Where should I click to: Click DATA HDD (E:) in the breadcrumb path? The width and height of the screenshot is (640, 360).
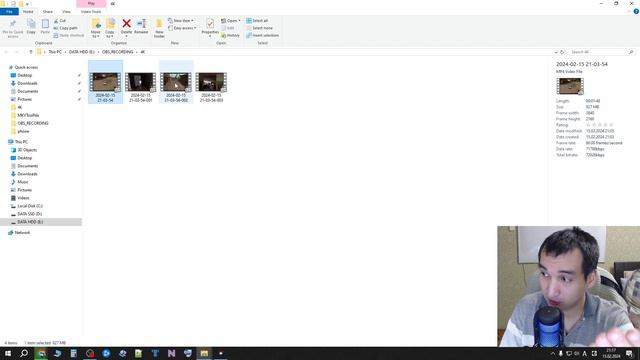click(x=82, y=52)
